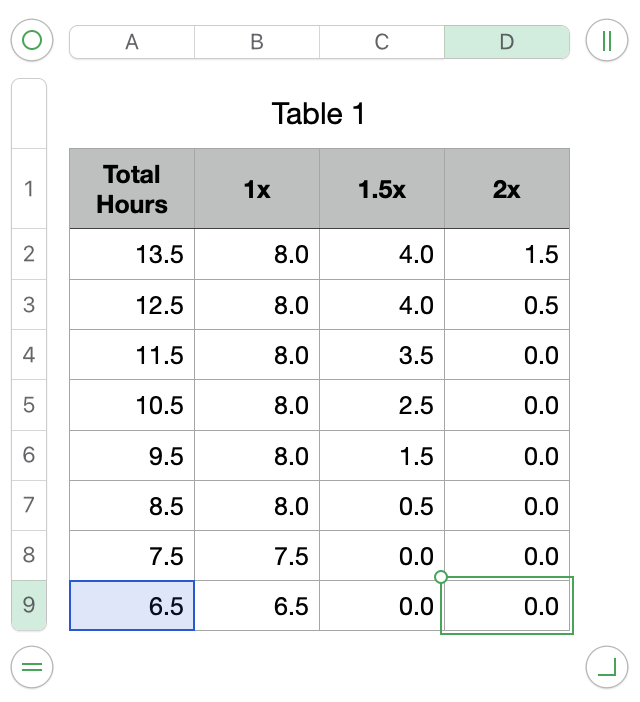Click the 1.5 cell in the 2x column
The height and width of the screenshot is (702, 640).
pyautogui.click(x=507, y=255)
